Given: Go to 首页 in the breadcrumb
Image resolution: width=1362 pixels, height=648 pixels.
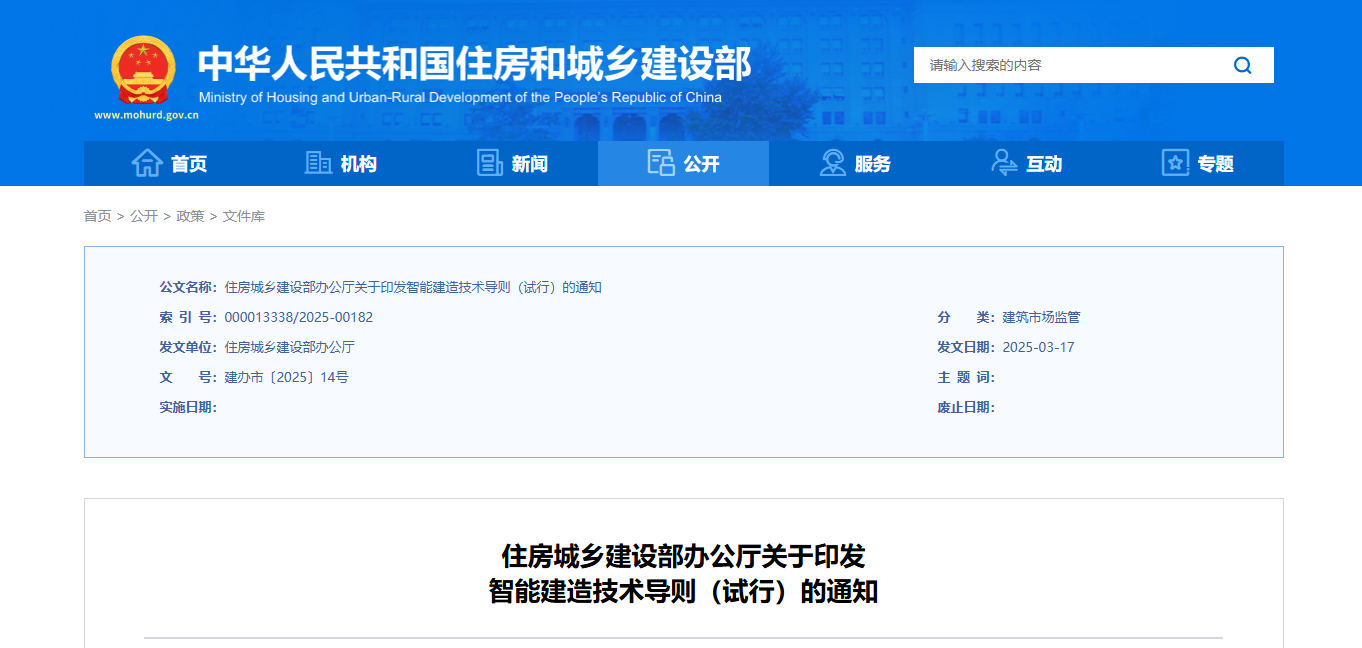Looking at the screenshot, I should [x=98, y=216].
